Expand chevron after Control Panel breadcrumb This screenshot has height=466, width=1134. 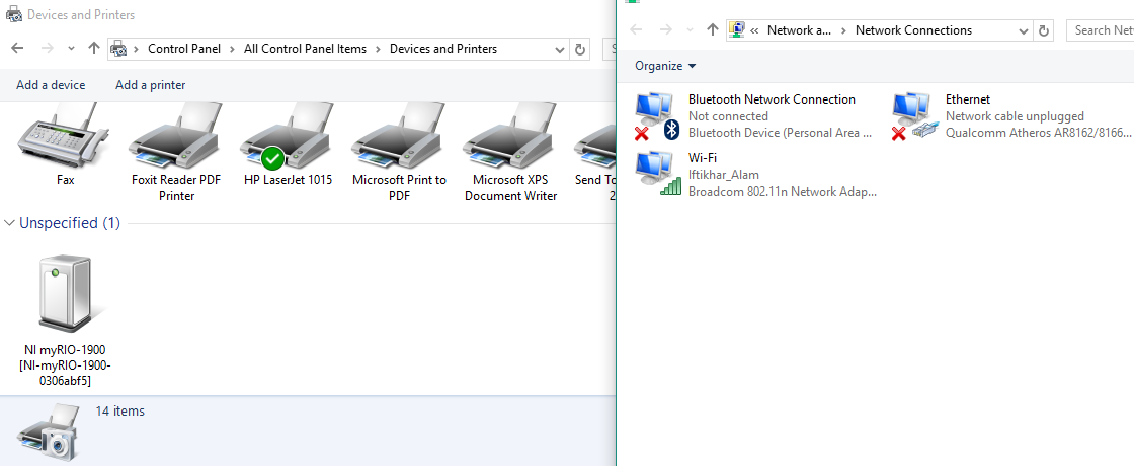tap(232, 49)
